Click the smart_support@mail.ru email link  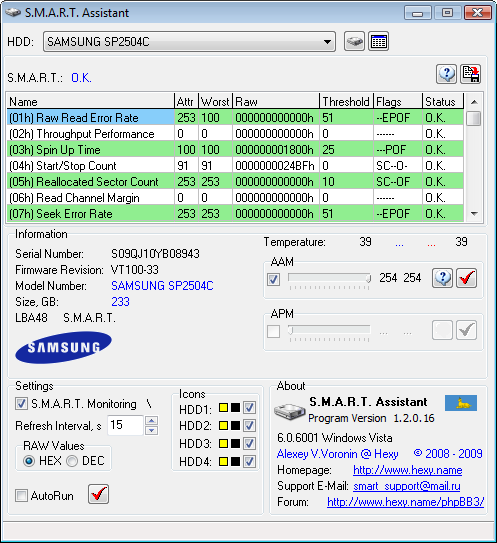click(x=407, y=486)
